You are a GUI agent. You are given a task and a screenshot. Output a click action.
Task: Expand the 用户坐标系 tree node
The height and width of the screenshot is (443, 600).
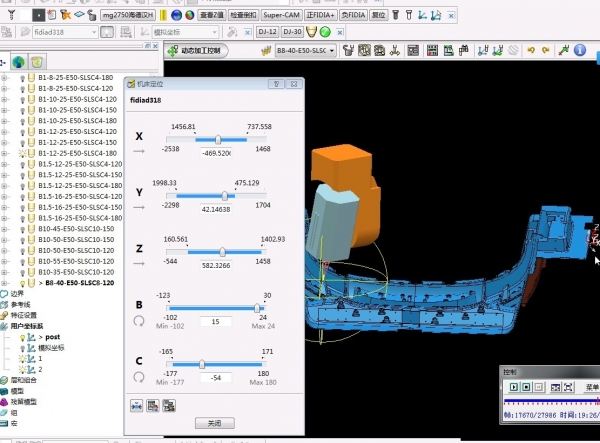[4, 326]
